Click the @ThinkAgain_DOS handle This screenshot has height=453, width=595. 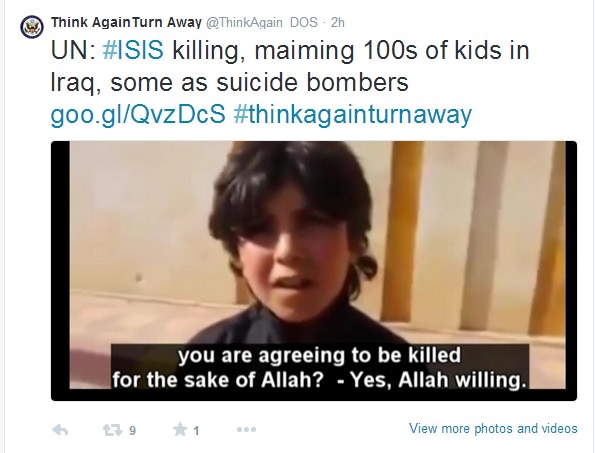(x=262, y=23)
